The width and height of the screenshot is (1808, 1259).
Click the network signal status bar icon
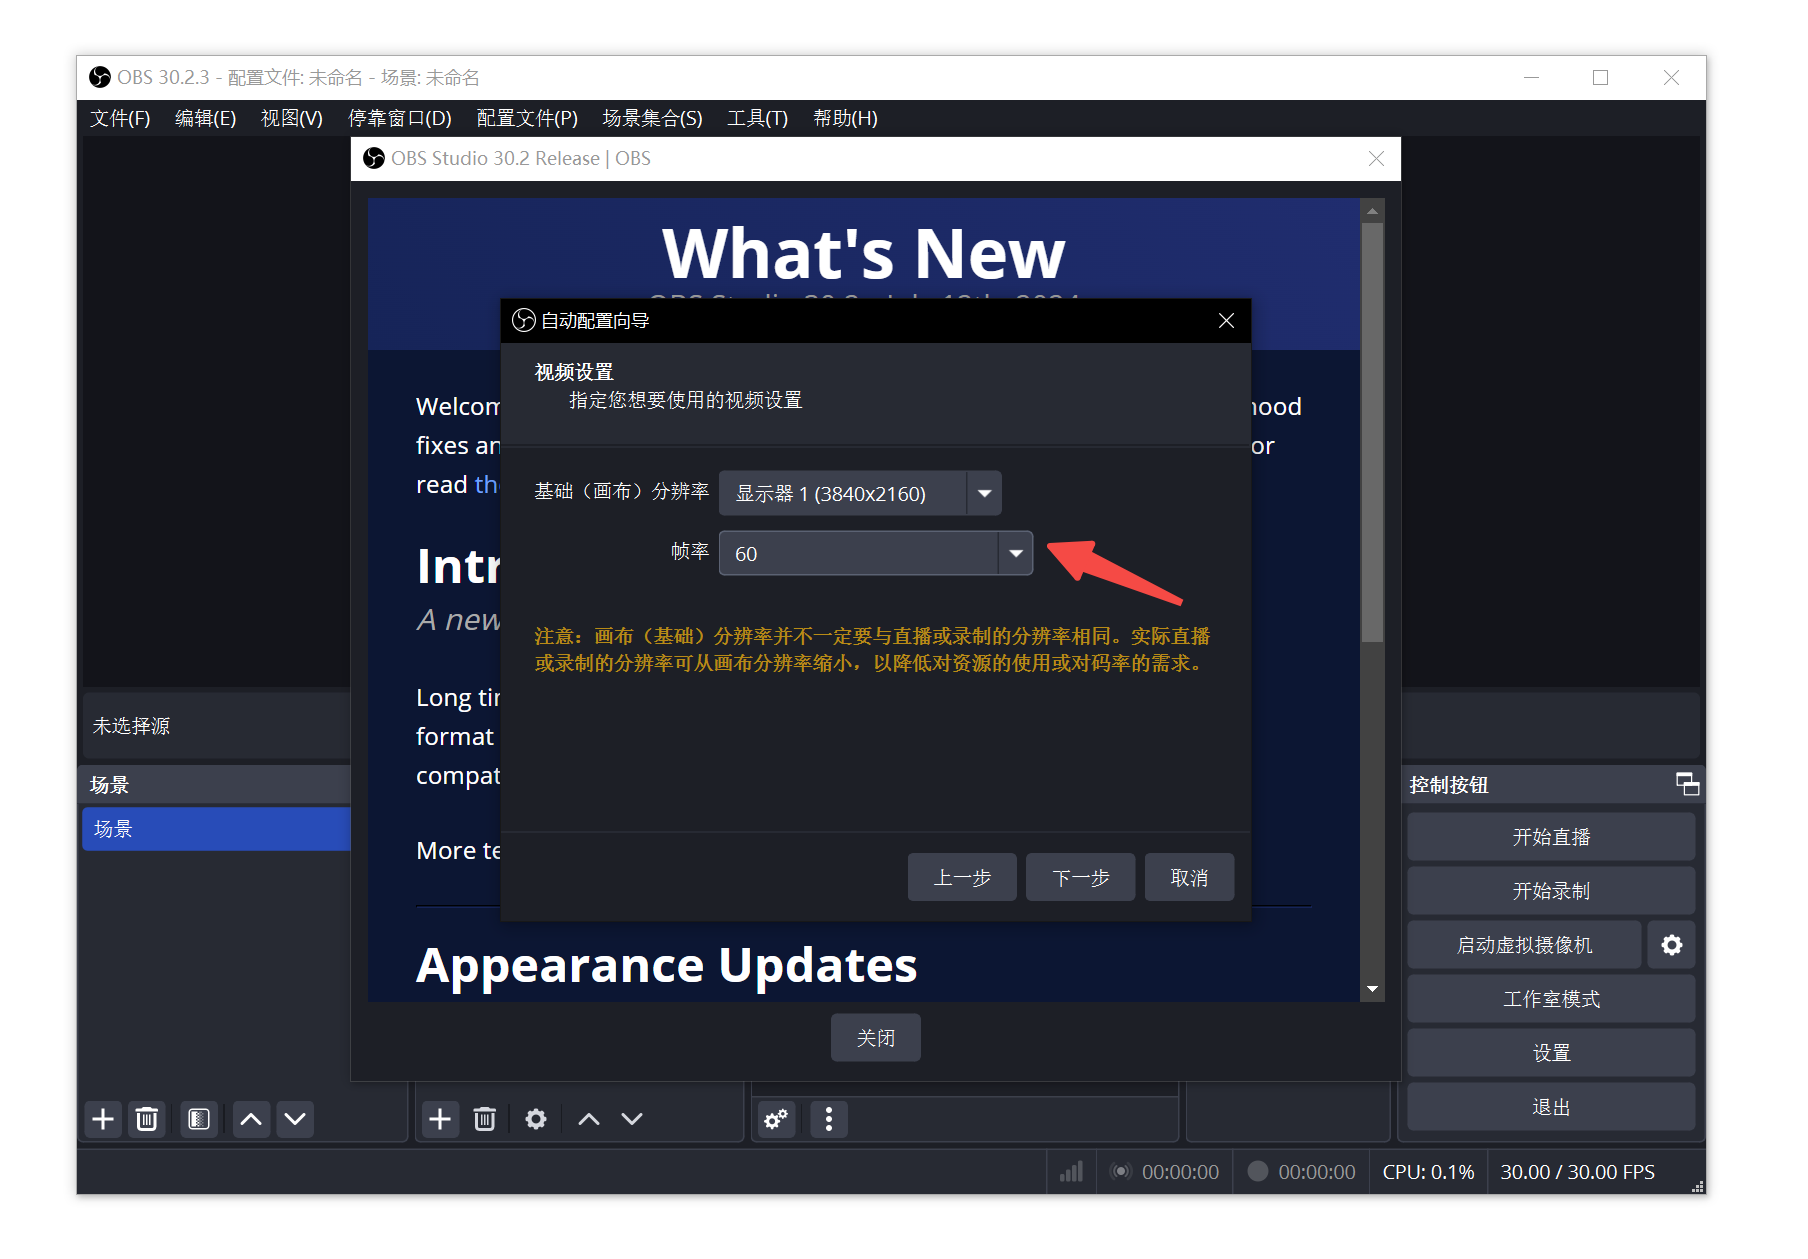[1071, 1172]
